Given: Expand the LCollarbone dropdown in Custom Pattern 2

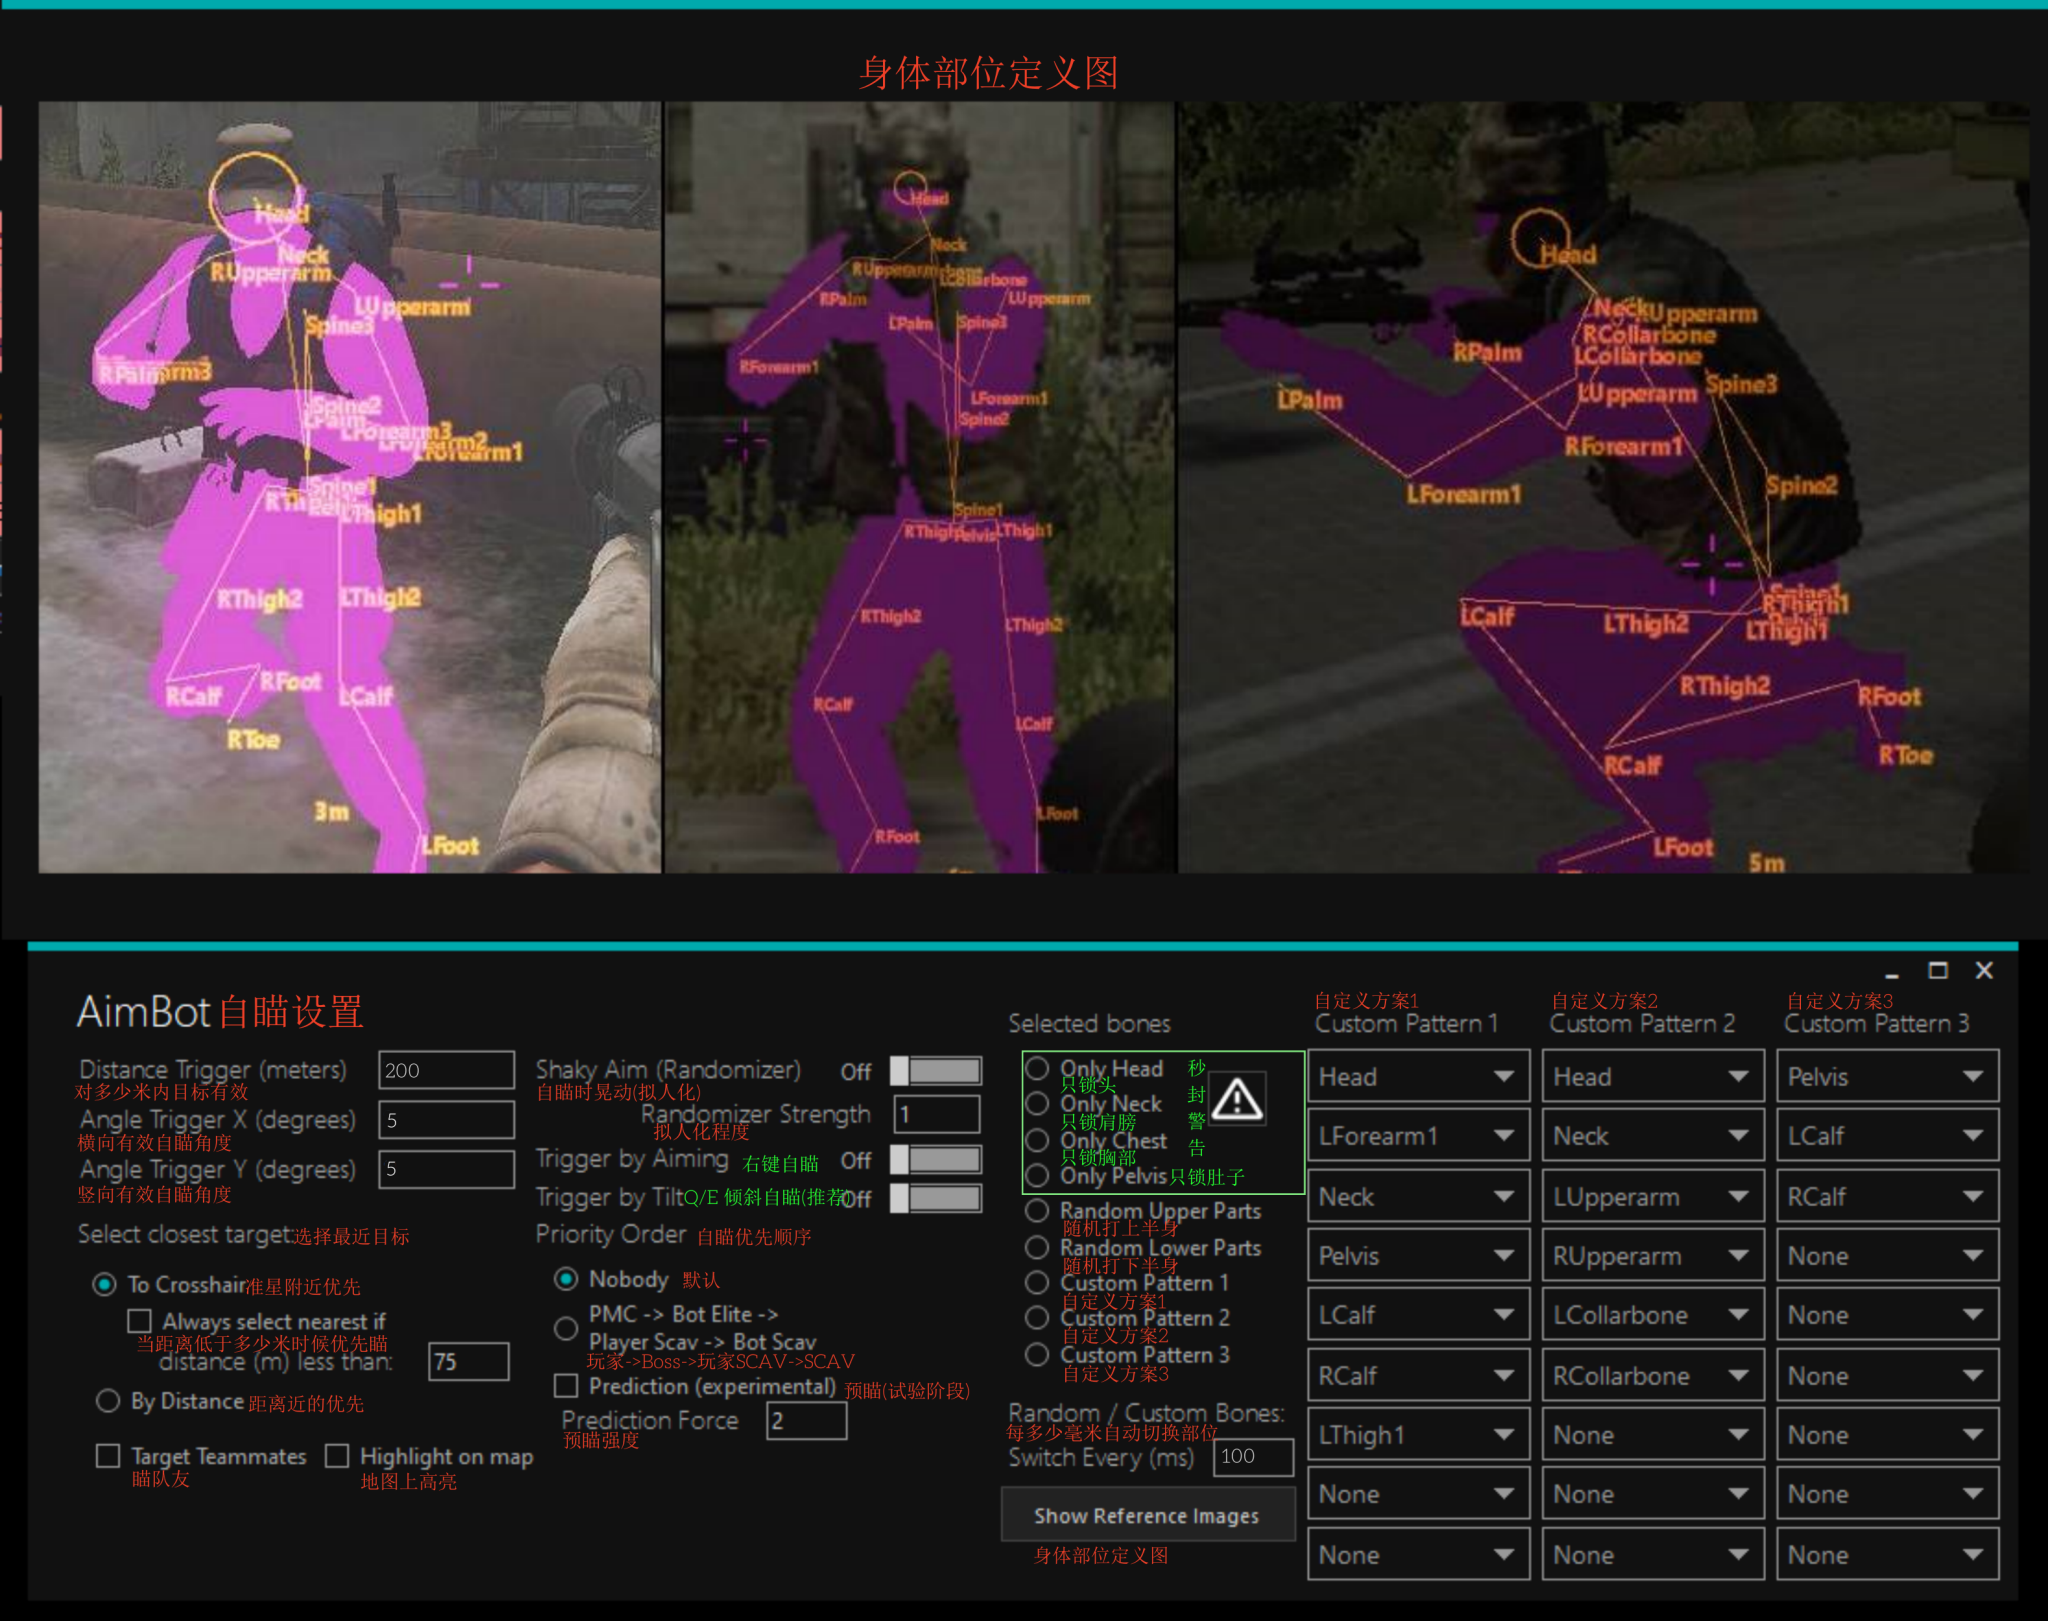Looking at the screenshot, I should [1652, 1315].
